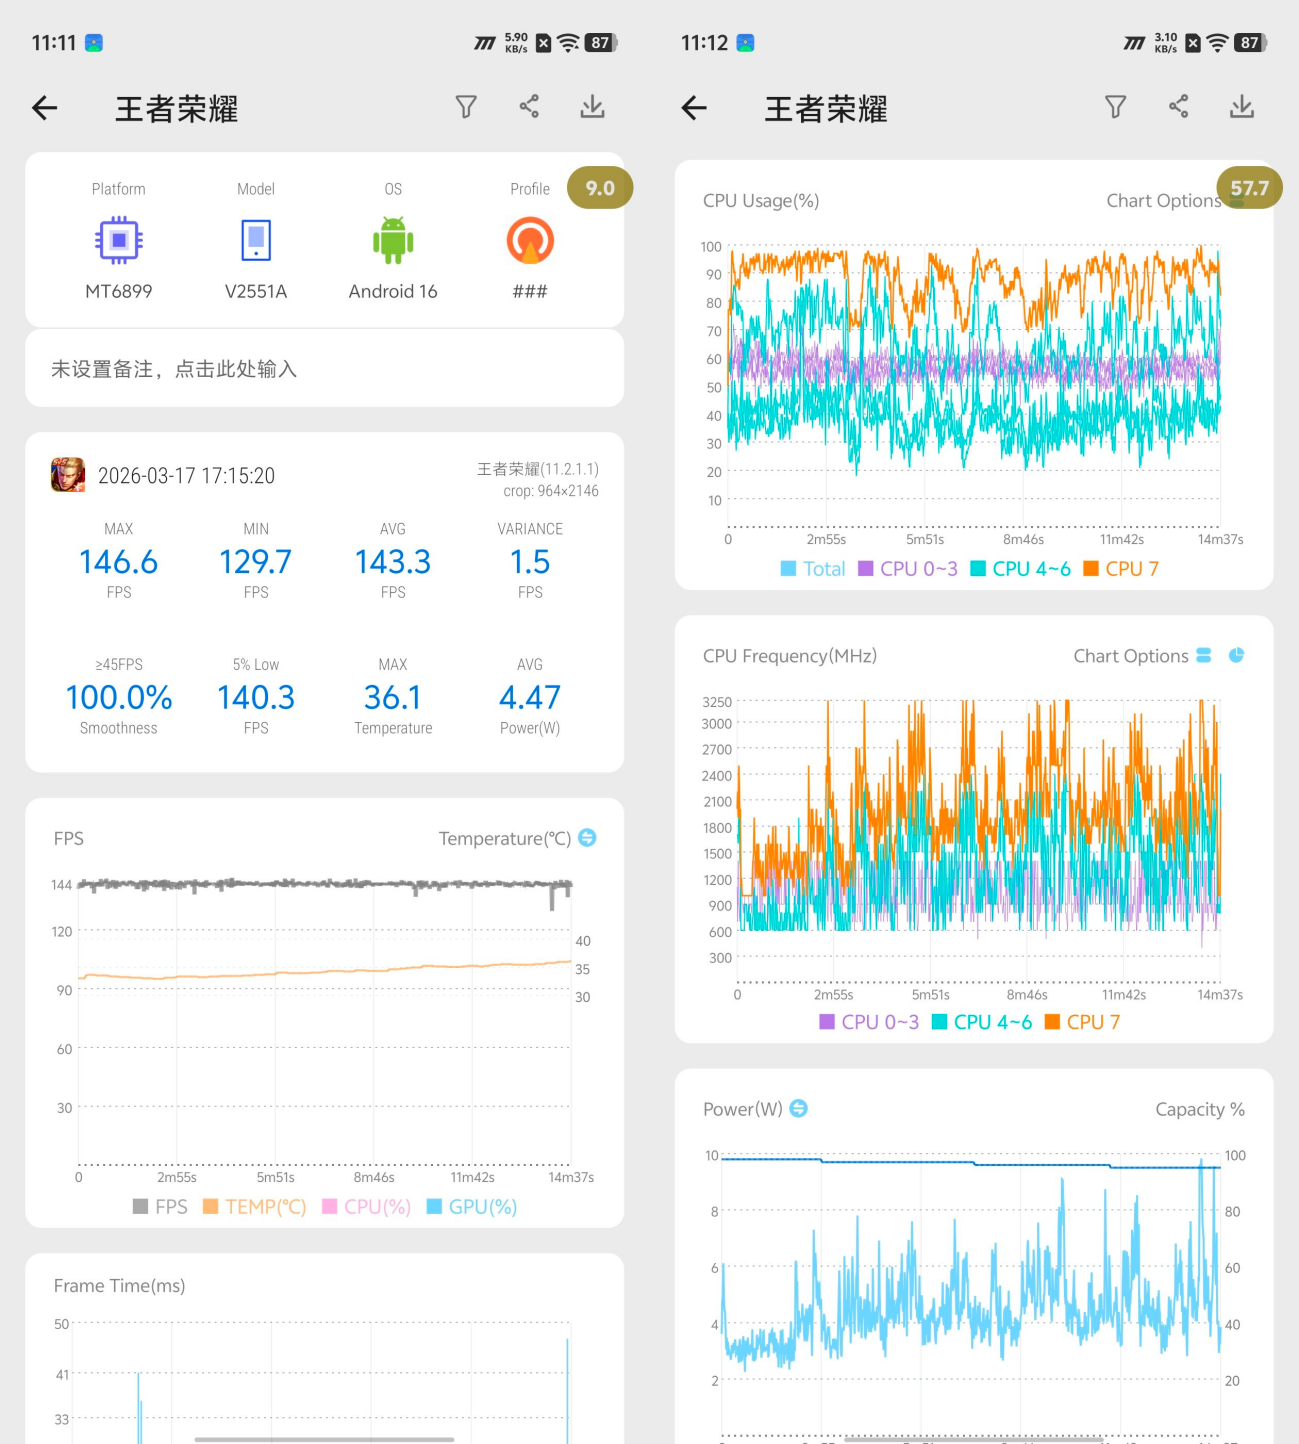Image resolution: width=1299 pixels, height=1444 pixels.
Task: Toggle TEMP(℃) series in the FPS chart legend
Action: click(255, 1207)
